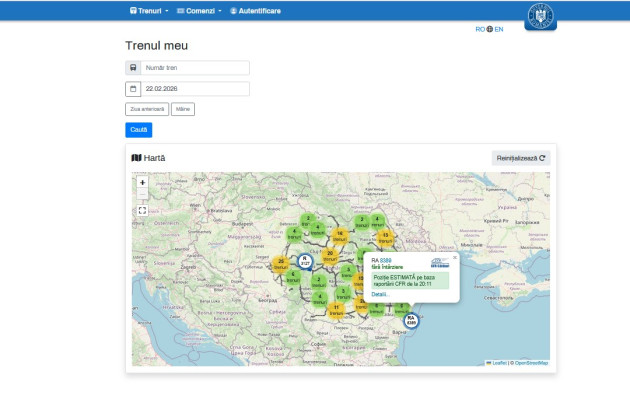Screen dimensions: 630x396
Task: Select the Ziua anterioară button
Action: pyautogui.click(x=147, y=109)
